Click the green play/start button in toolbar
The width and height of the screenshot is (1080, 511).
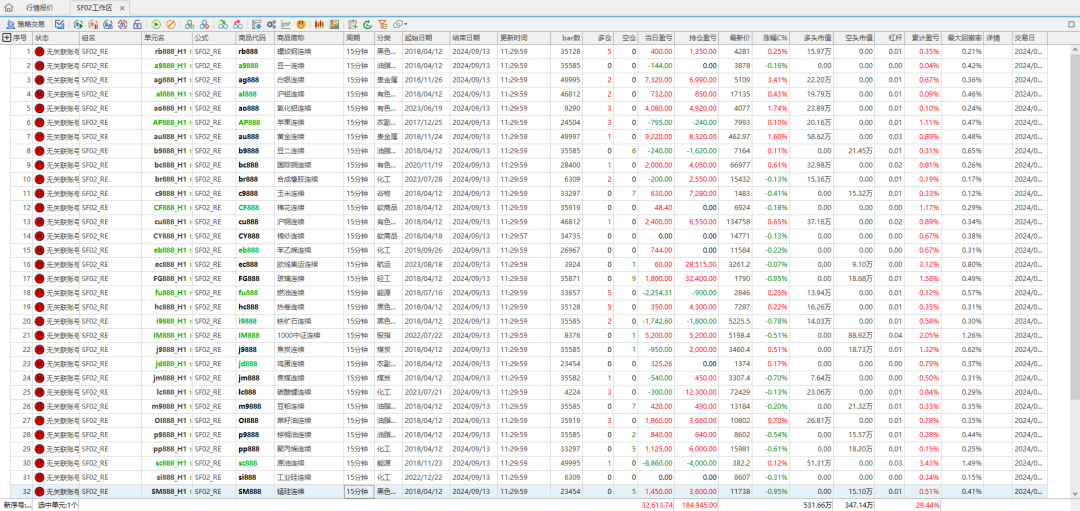[x=156, y=23]
